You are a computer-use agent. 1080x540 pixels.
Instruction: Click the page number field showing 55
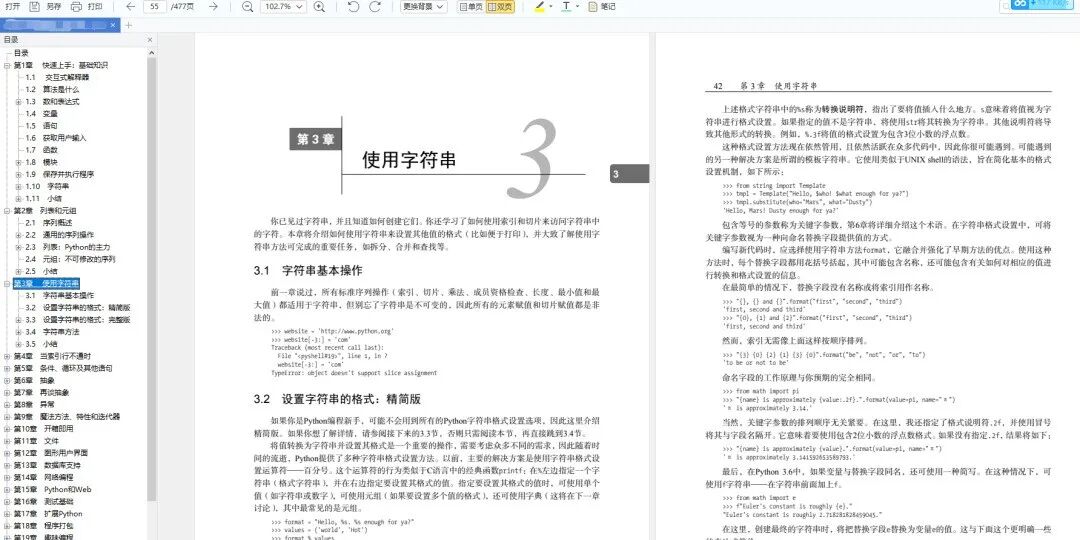155,6
